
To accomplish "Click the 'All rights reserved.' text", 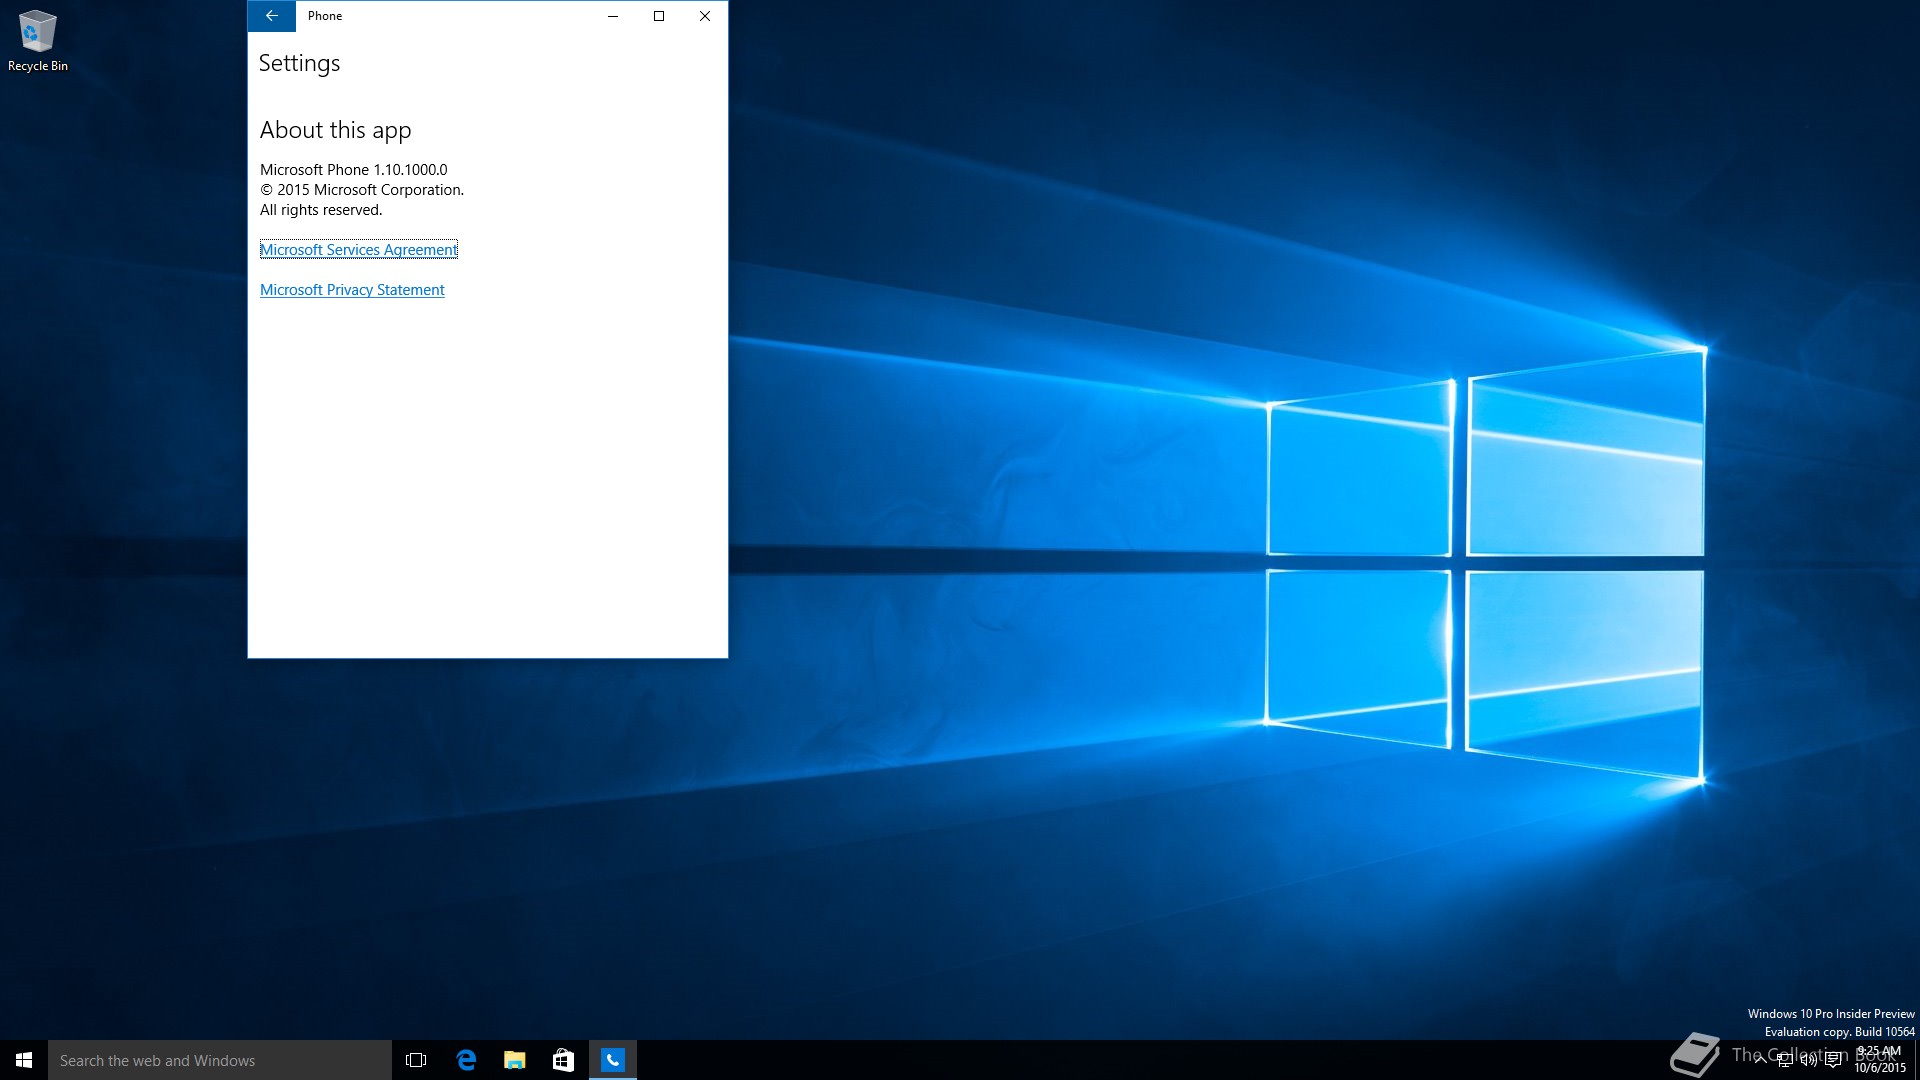I will click(321, 210).
